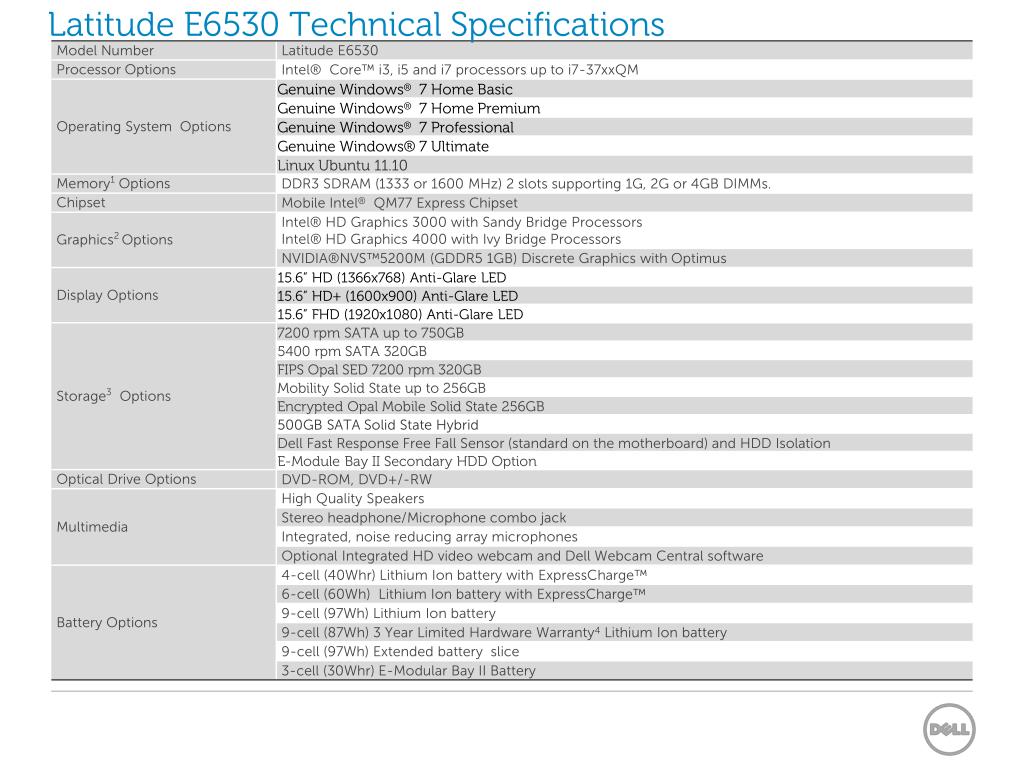The height and width of the screenshot is (768, 1024).
Task: Click the Dell Fast Response Free Fall Sensor row
Action: 624,443
